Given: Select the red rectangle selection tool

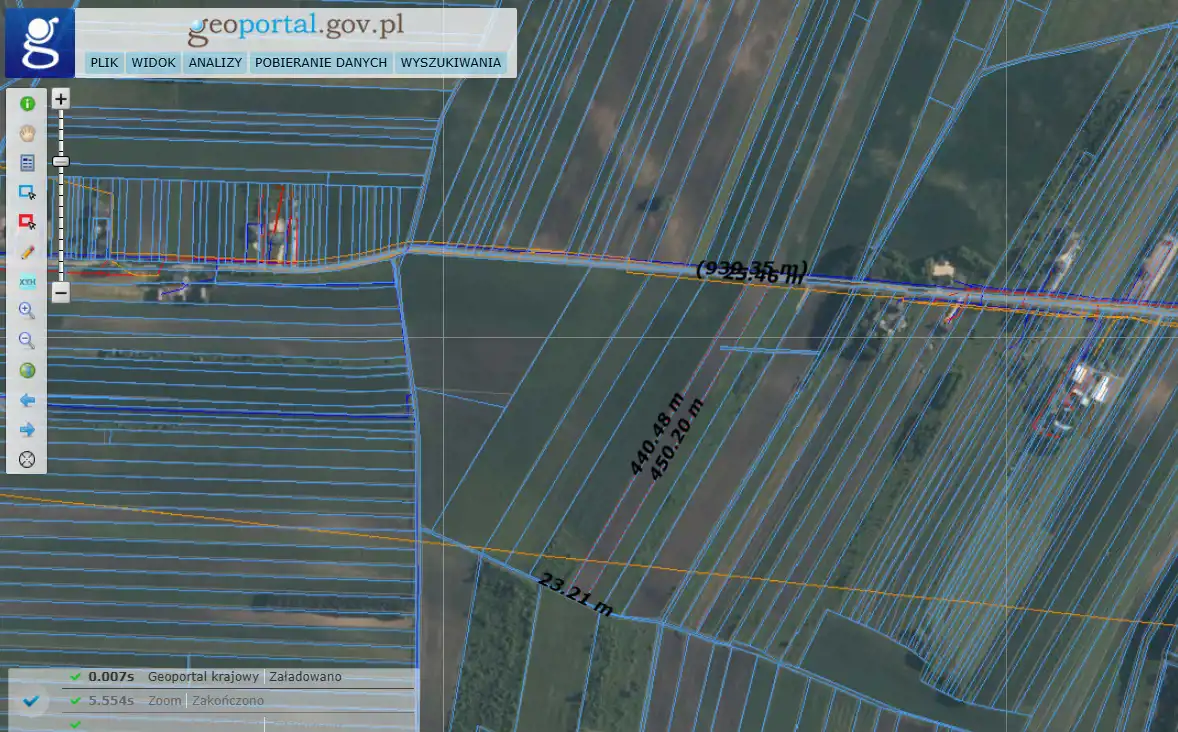Looking at the screenshot, I should coord(27,222).
